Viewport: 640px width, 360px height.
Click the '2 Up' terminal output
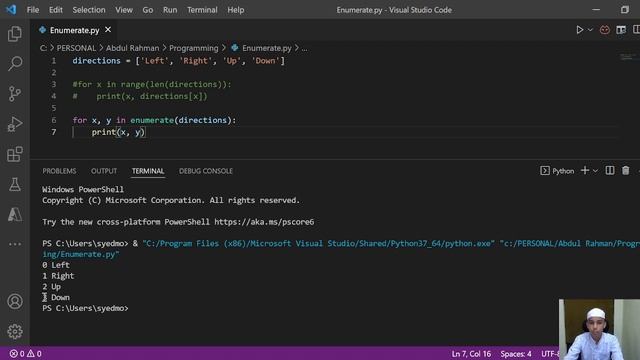point(51,287)
